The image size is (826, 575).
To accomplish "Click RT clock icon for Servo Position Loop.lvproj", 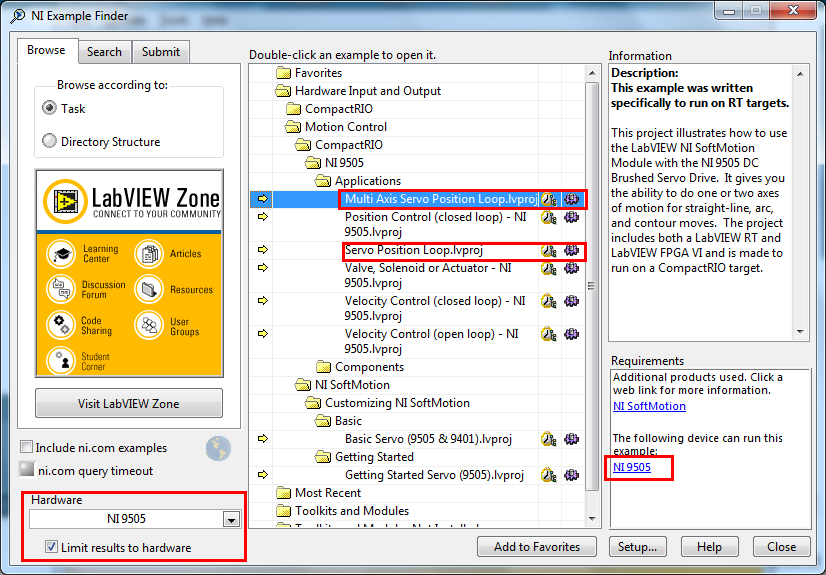I will 549,251.
